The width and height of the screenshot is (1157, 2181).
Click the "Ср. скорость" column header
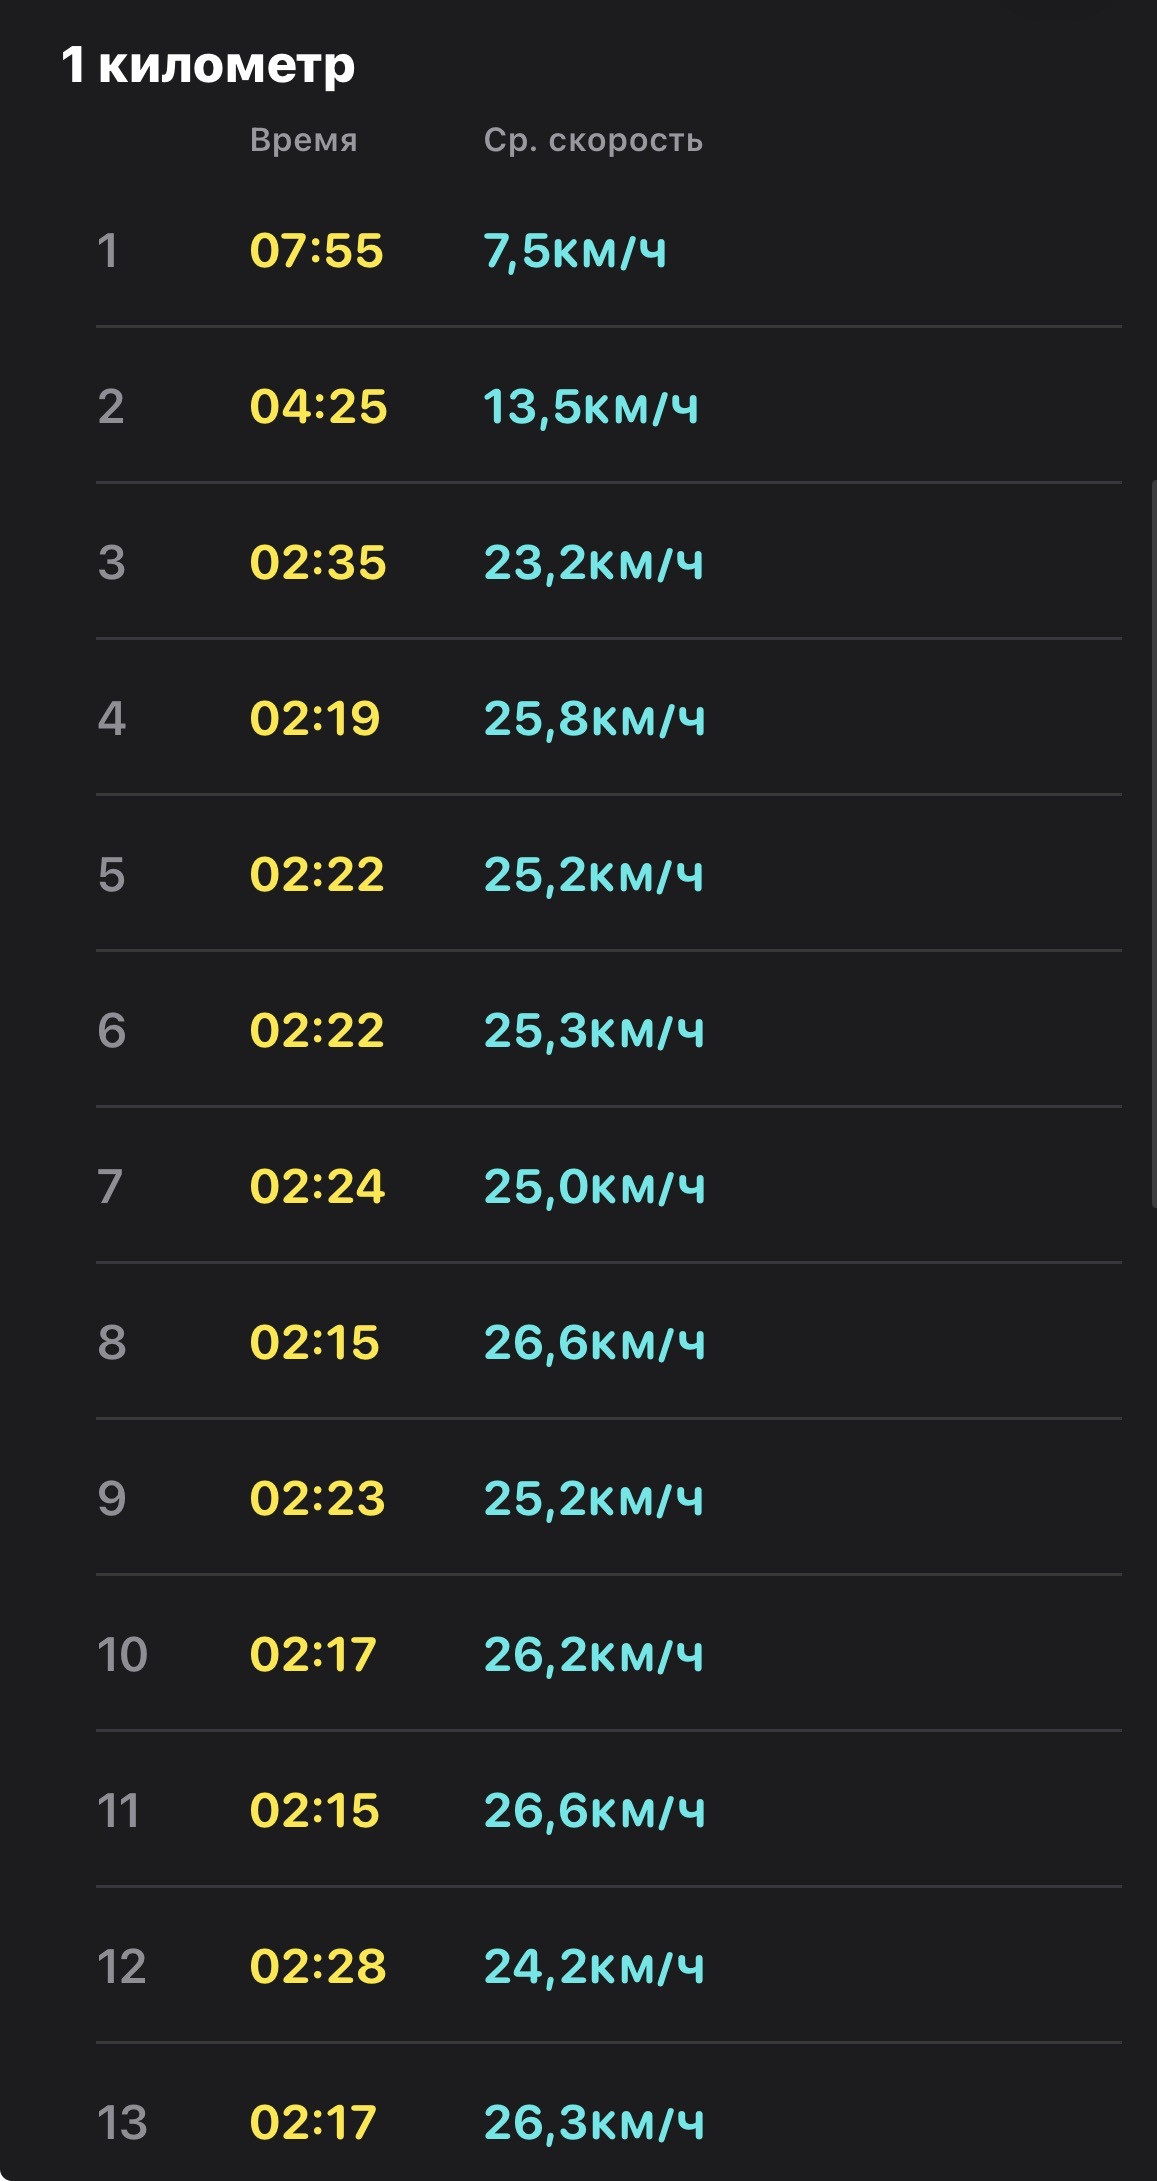tap(593, 141)
